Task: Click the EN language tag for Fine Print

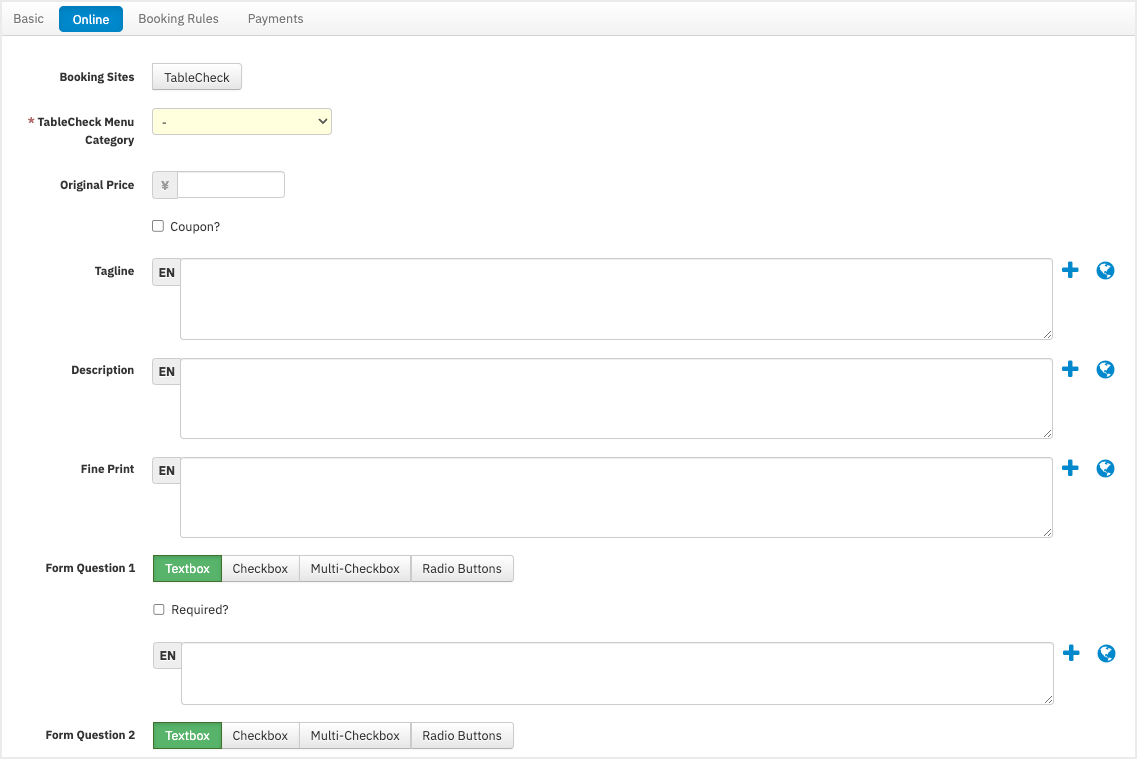Action: tap(167, 470)
